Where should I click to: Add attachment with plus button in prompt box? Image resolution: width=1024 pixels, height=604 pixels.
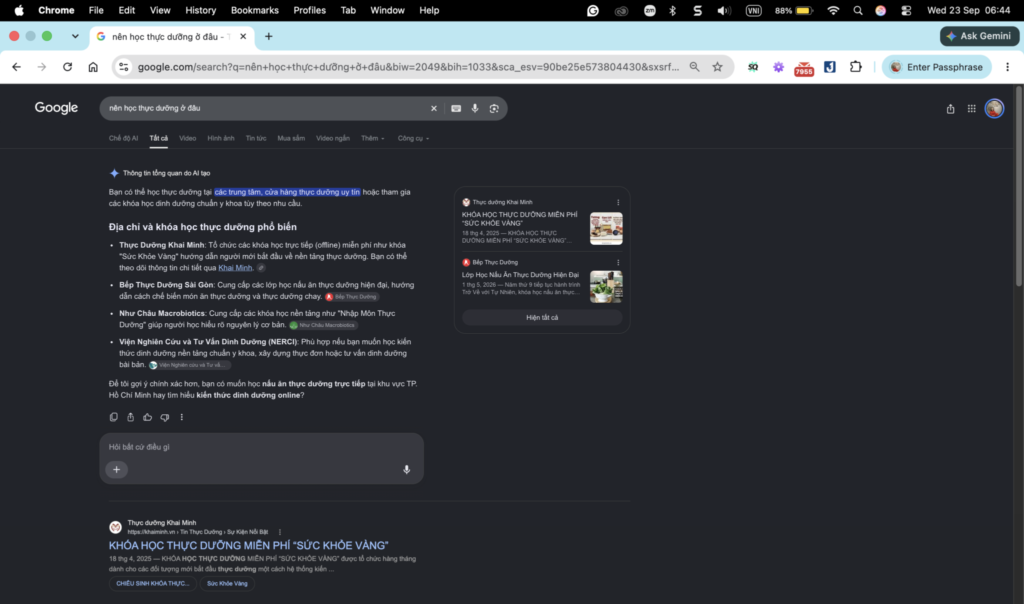(116, 469)
